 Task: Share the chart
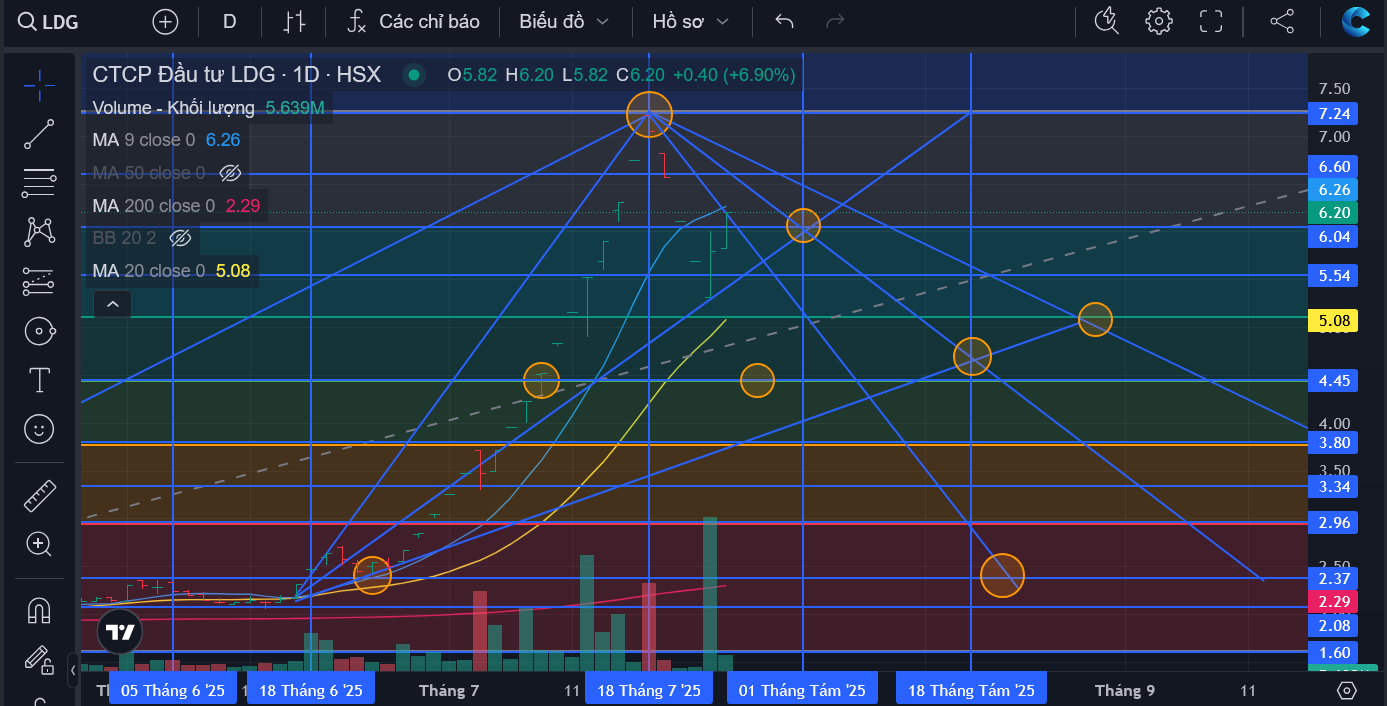coord(1282,21)
